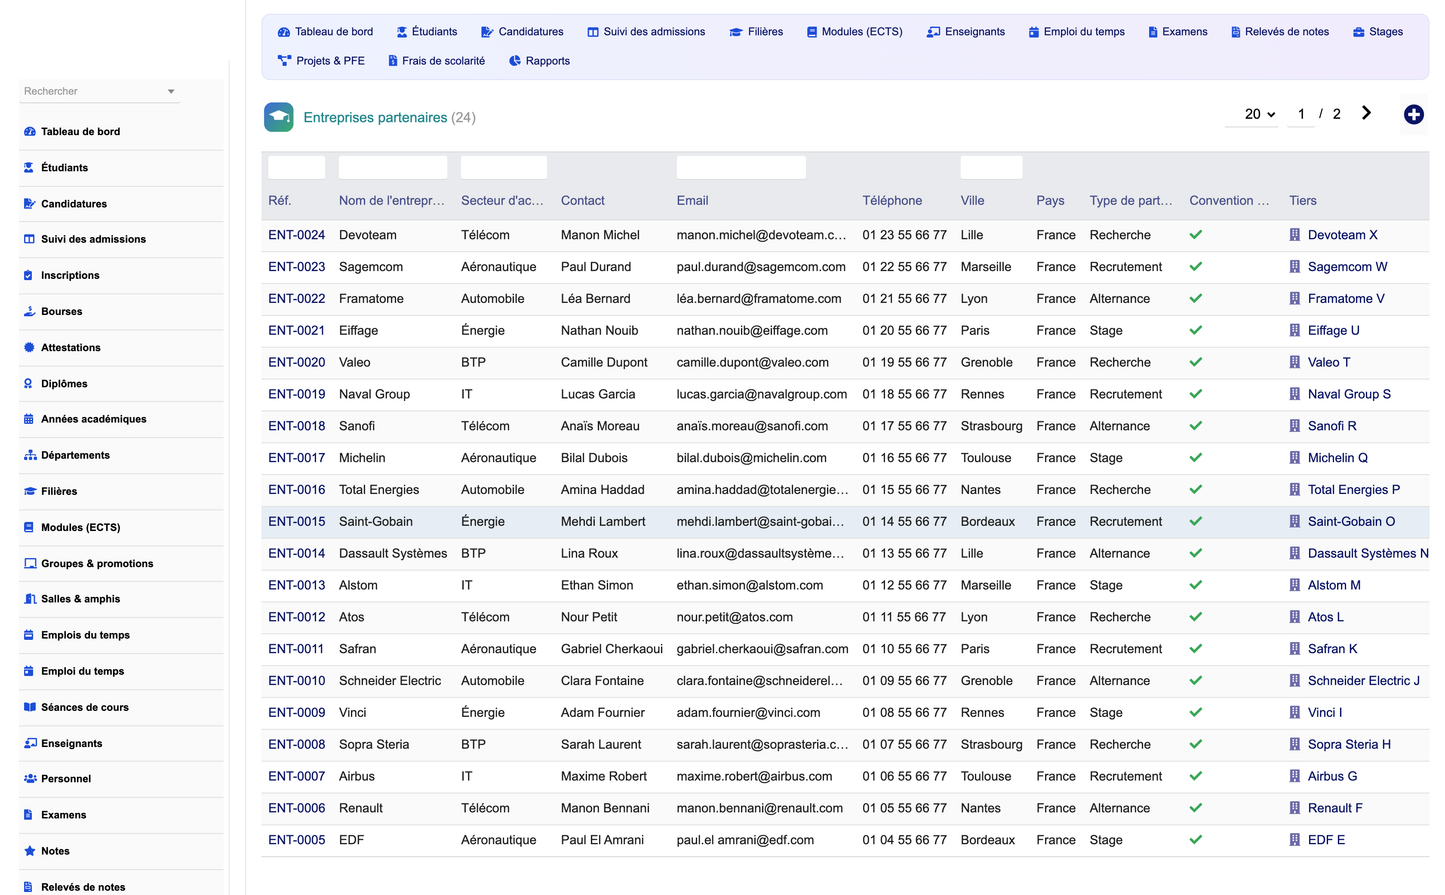Click the Séances de cours book icon
1445x895 pixels.
pyautogui.click(x=29, y=707)
